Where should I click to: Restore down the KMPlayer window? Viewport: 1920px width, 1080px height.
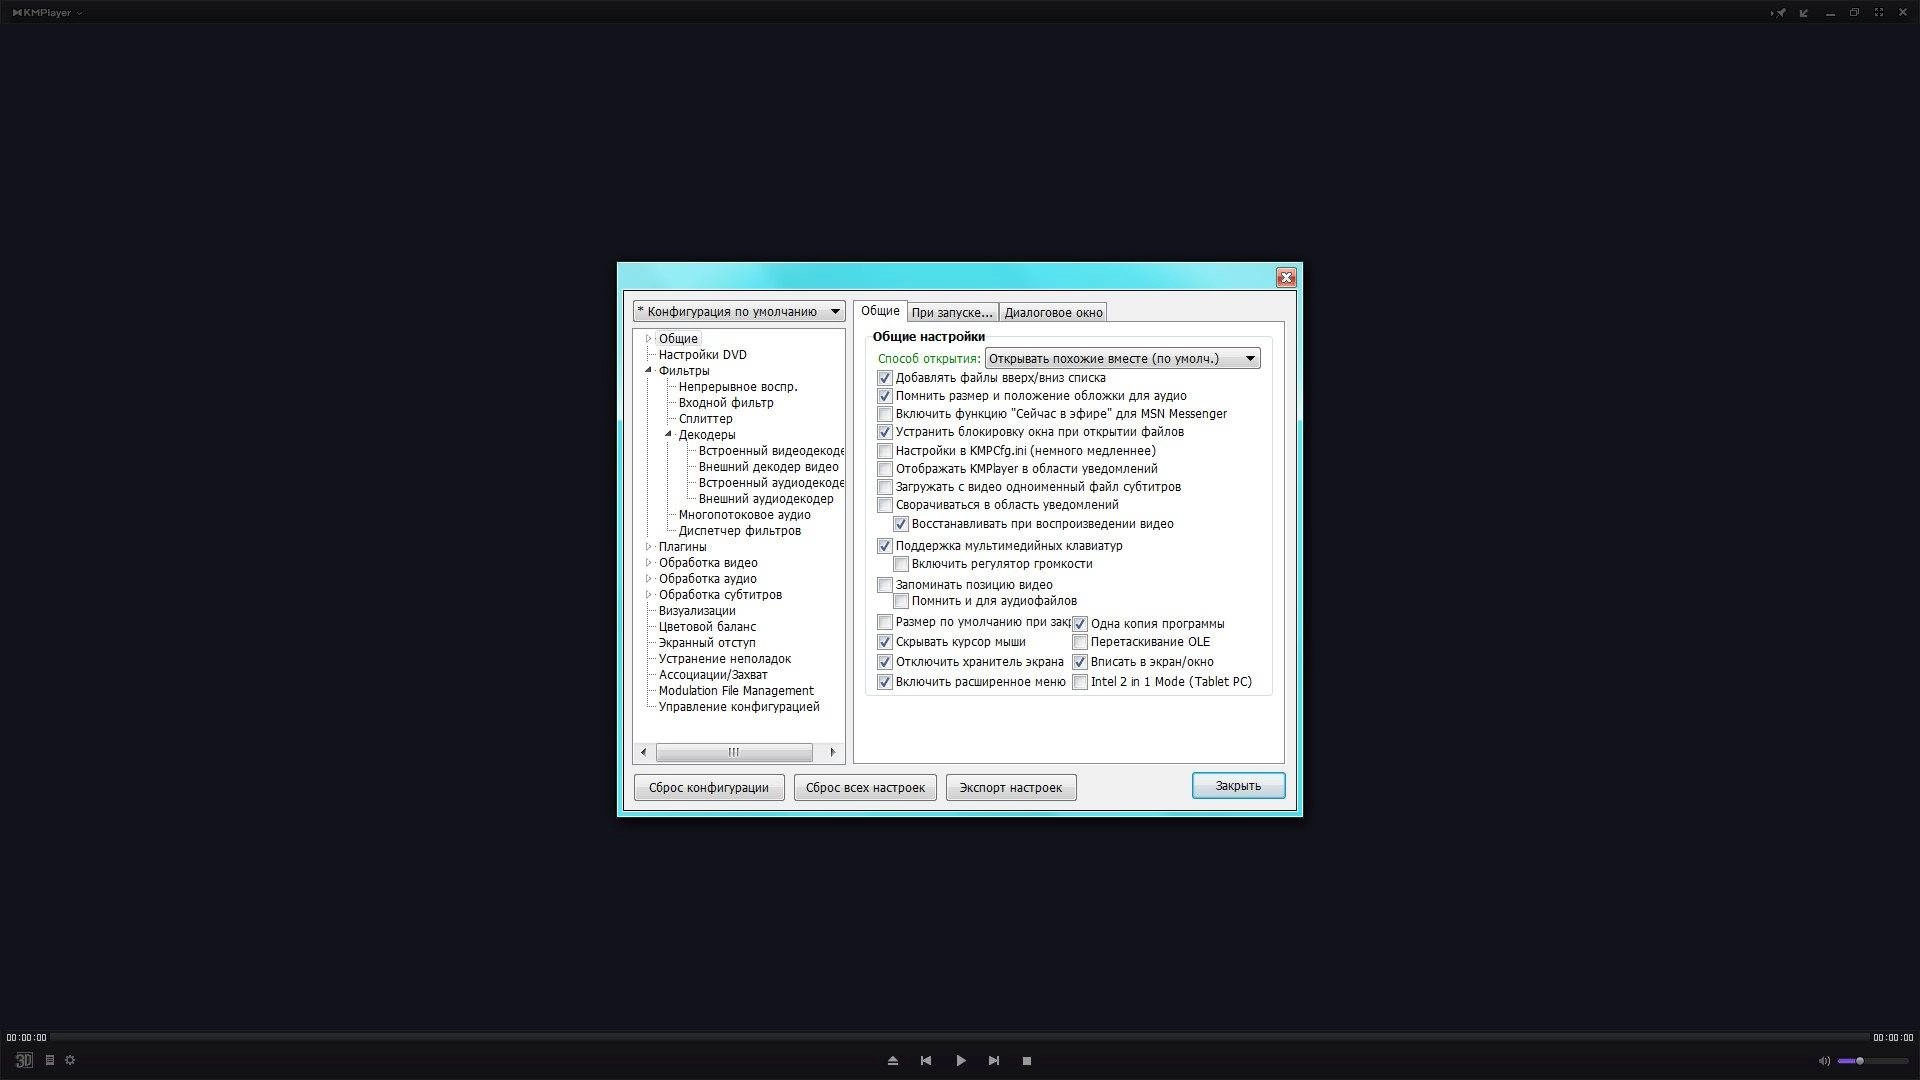tap(1854, 13)
